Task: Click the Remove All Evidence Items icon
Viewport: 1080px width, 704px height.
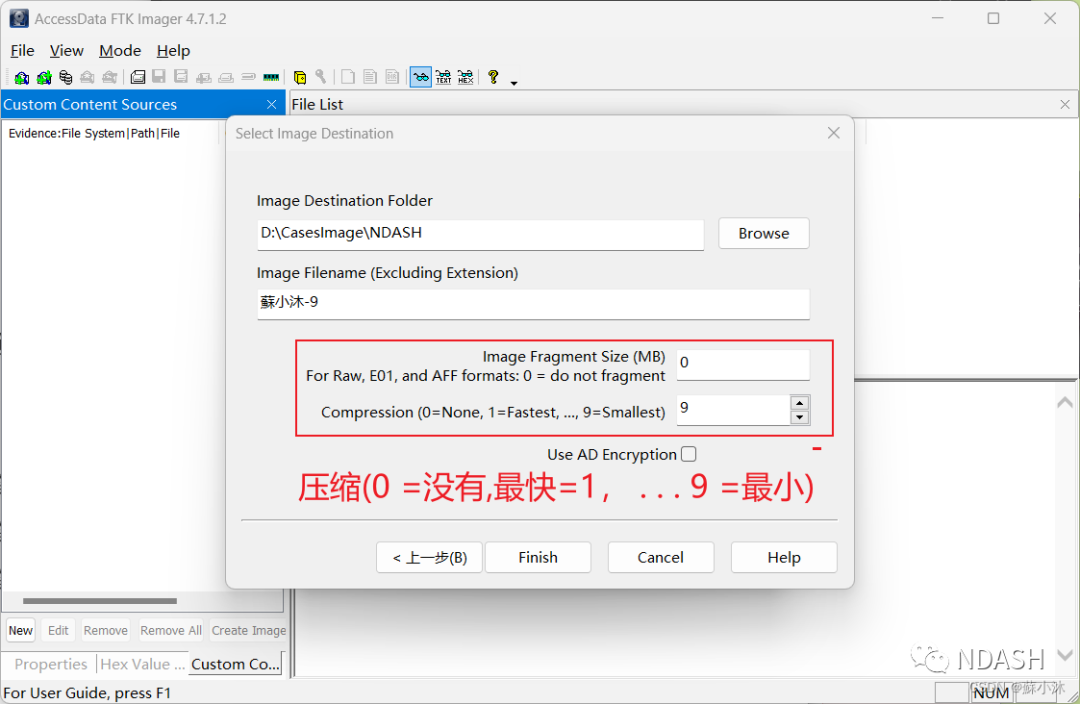Action: click(x=110, y=77)
